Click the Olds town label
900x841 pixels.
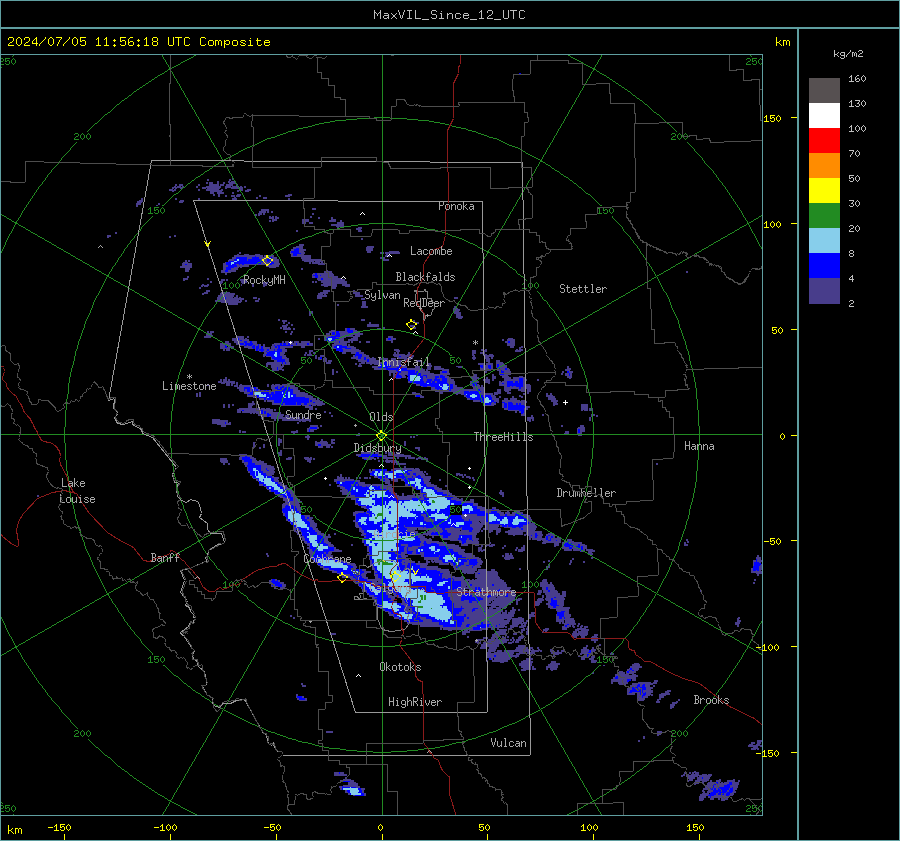click(x=381, y=416)
